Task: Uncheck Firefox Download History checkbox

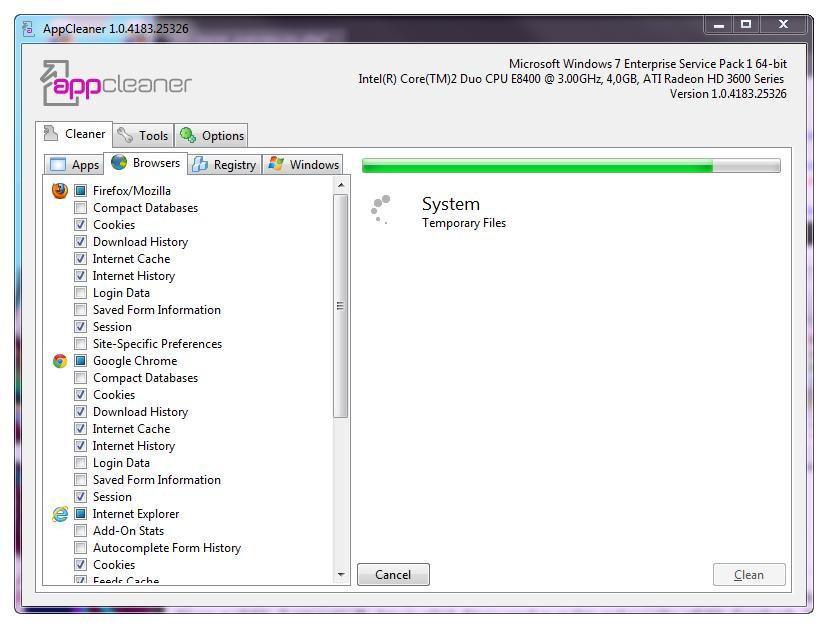Action: click(80, 241)
